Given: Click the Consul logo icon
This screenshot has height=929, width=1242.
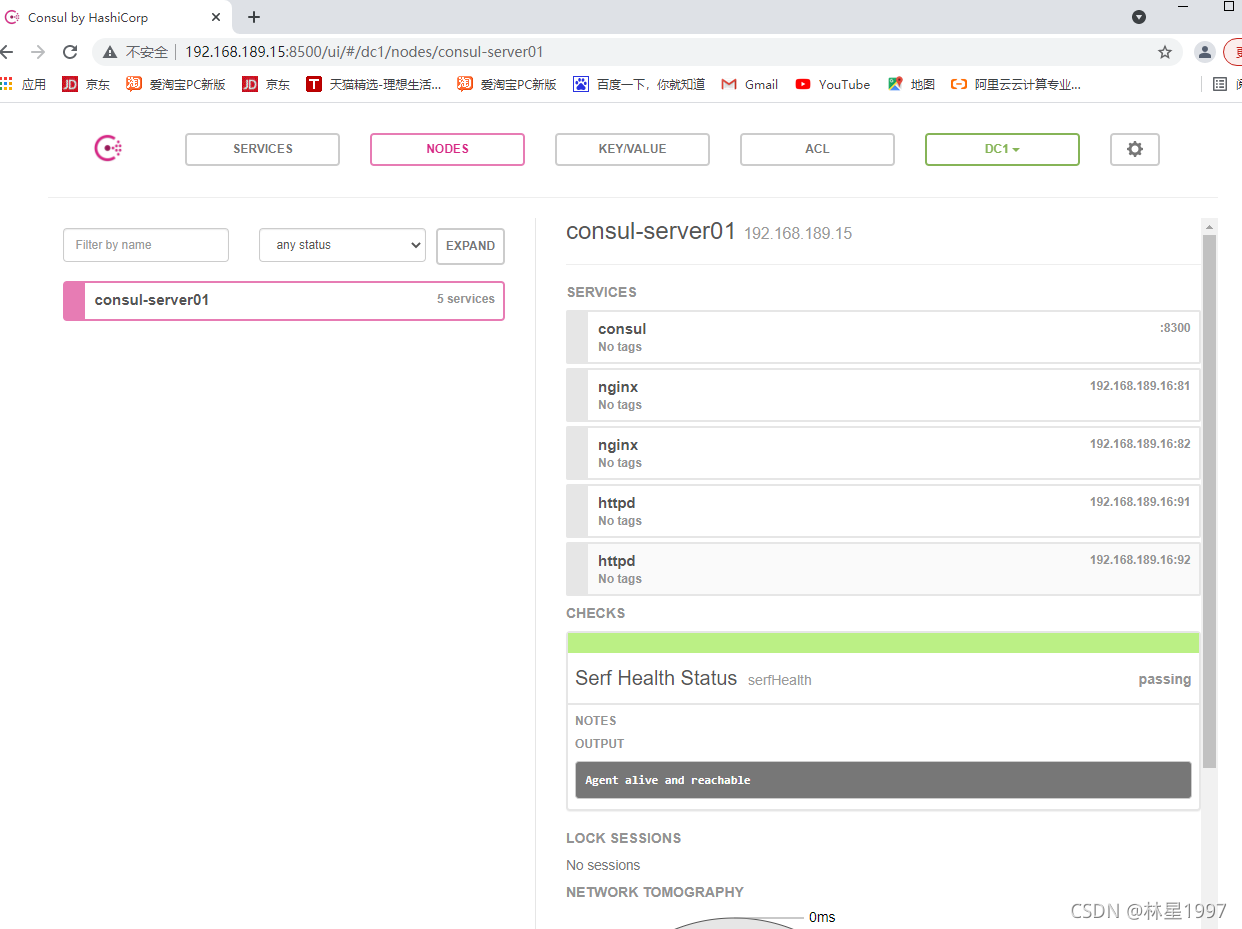Looking at the screenshot, I should [x=108, y=149].
